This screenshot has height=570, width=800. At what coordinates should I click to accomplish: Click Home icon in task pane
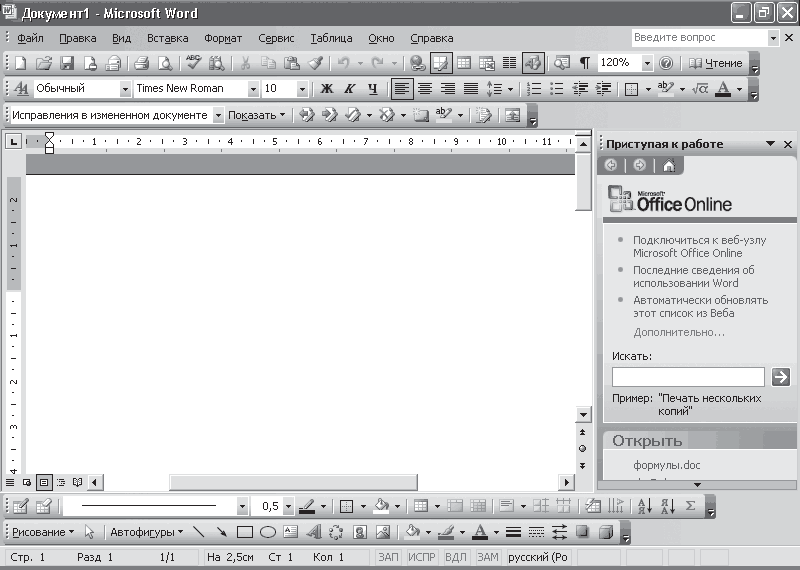click(x=668, y=166)
